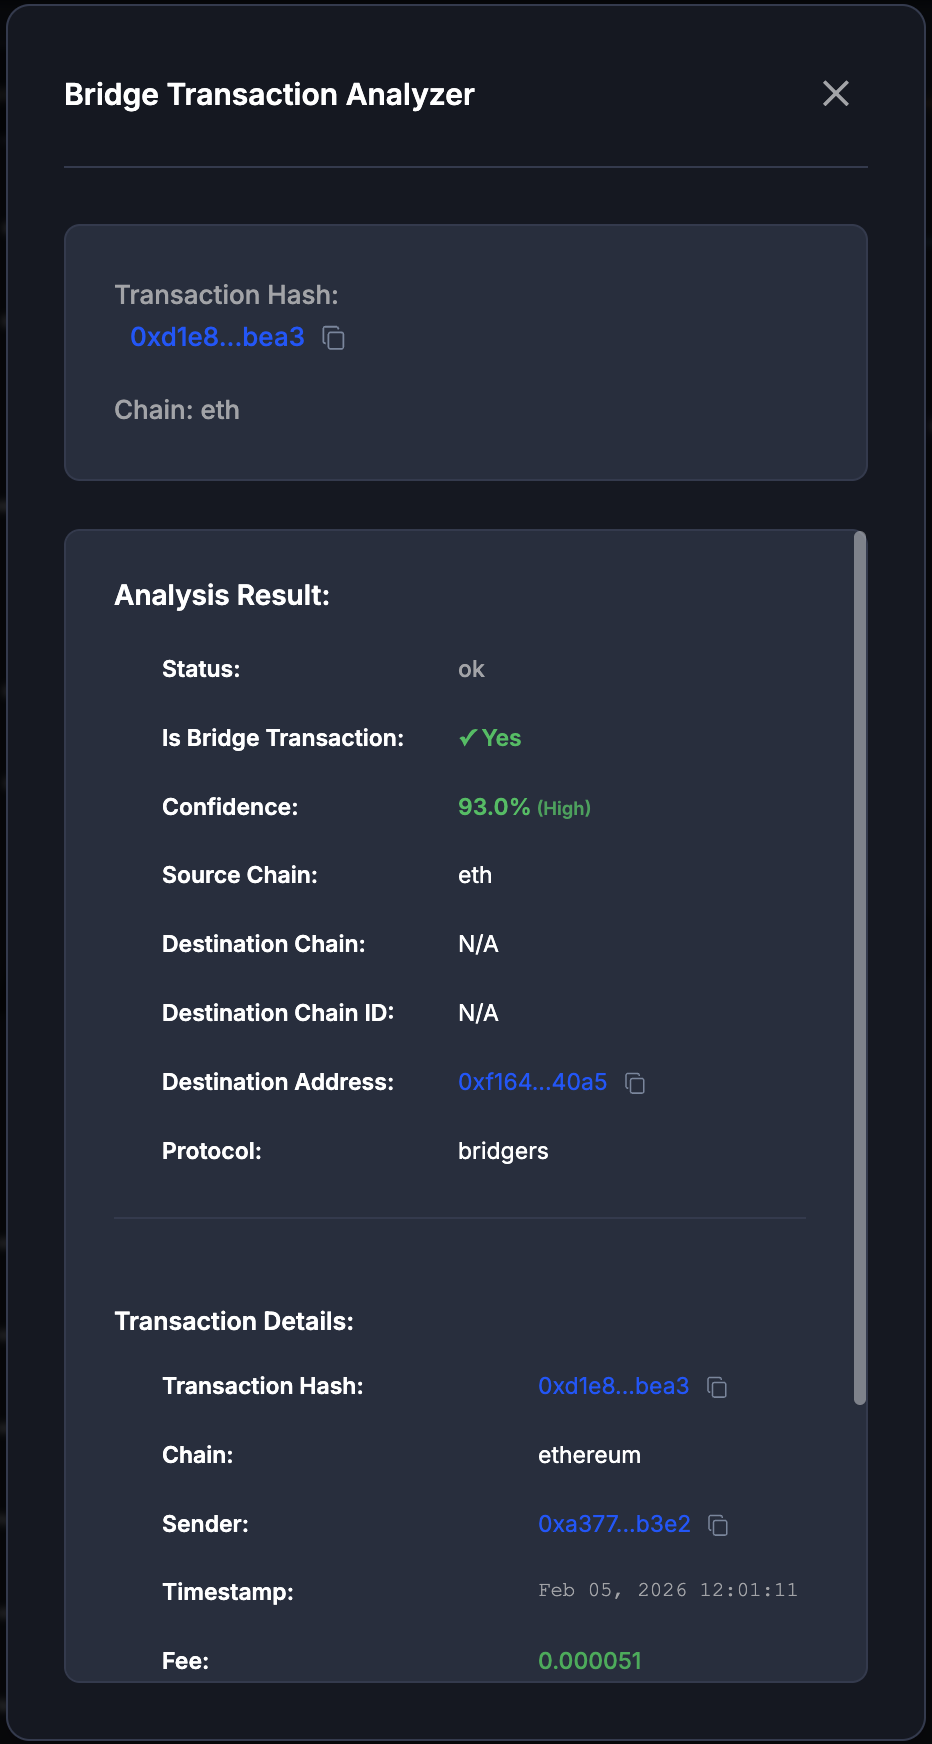Click the Analysis Result heading
The width and height of the screenshot is (932, 1744).
point(222,595)
